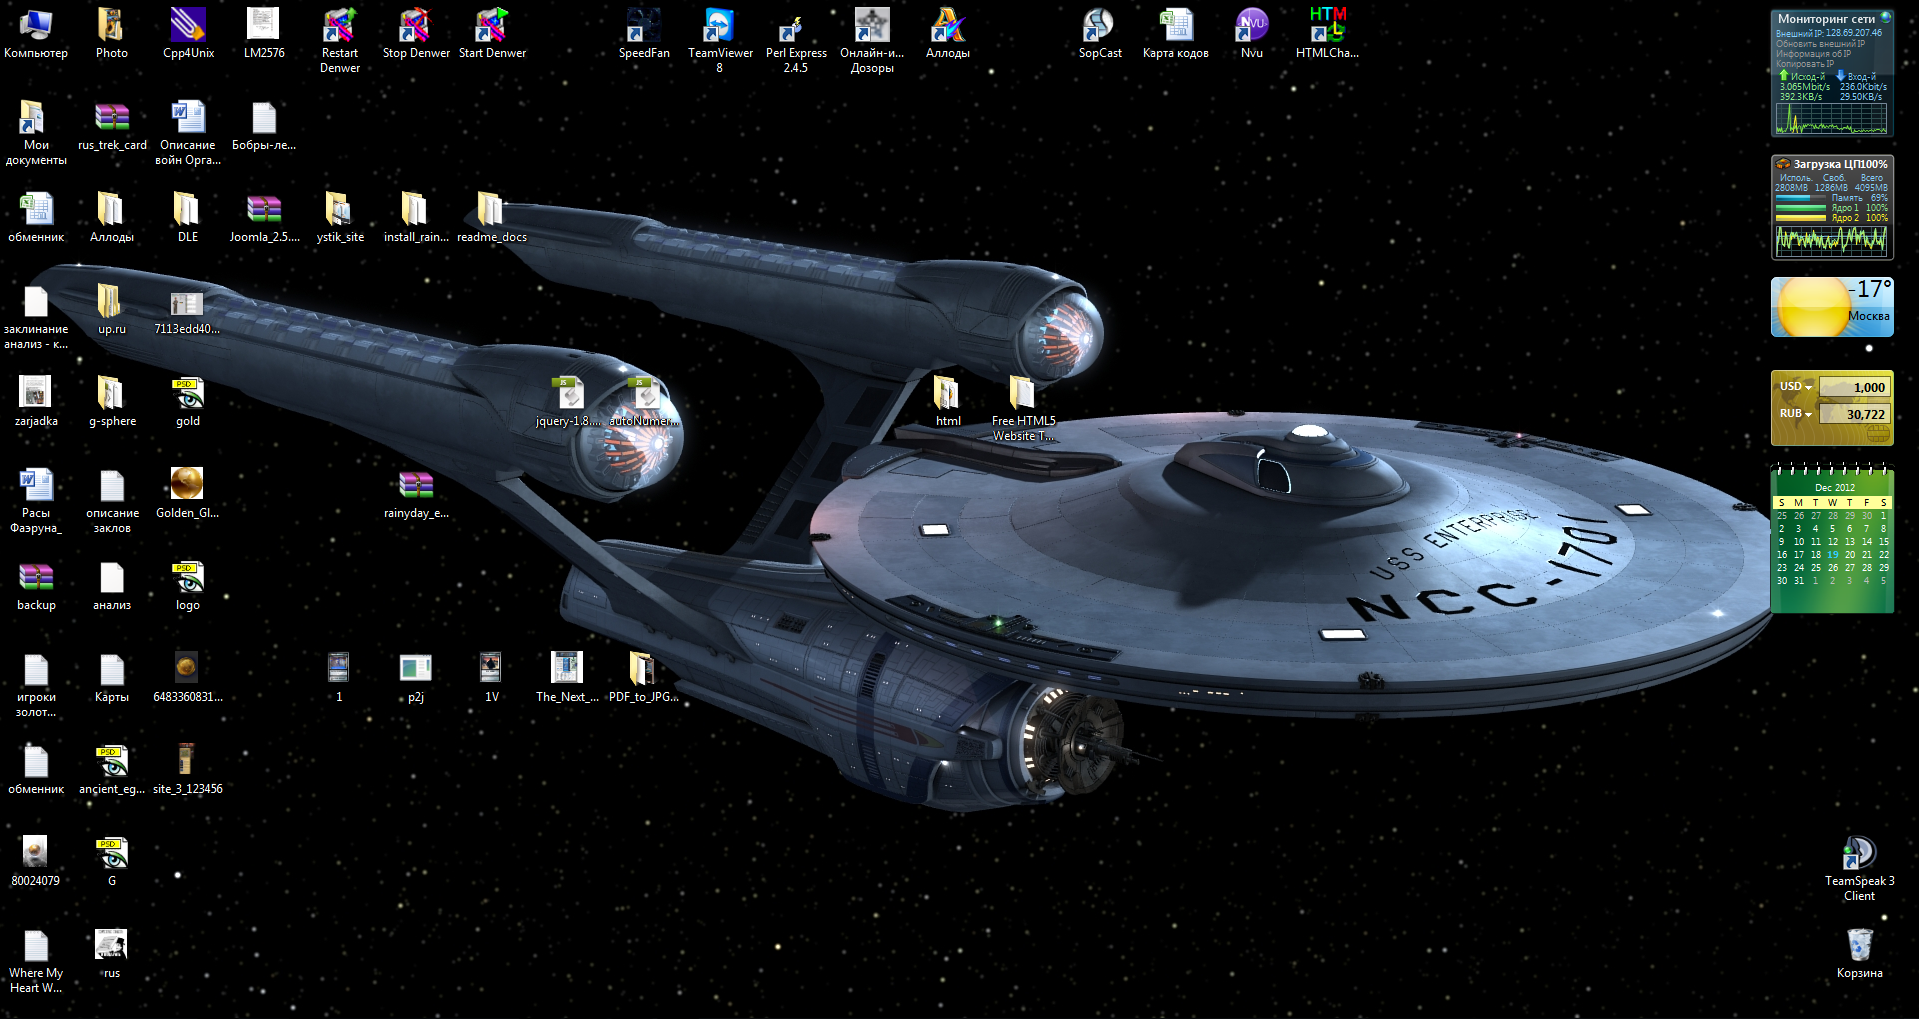Select the p2j image file icon
The height and width of the screenshot is (1019, 1919).
point(416,677)
